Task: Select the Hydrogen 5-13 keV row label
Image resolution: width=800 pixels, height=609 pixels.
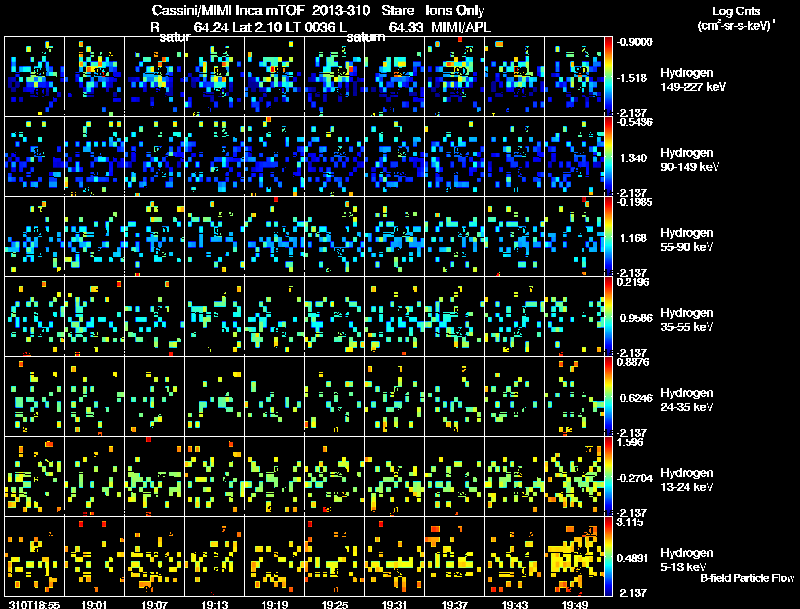Action: coord(687,560)
